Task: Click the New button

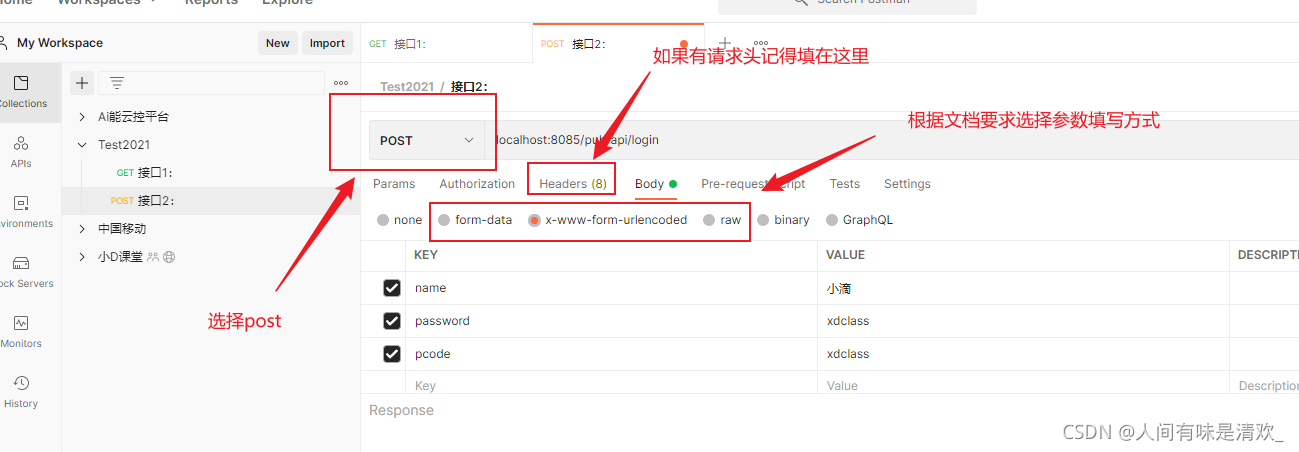Action: click(278, 43)
